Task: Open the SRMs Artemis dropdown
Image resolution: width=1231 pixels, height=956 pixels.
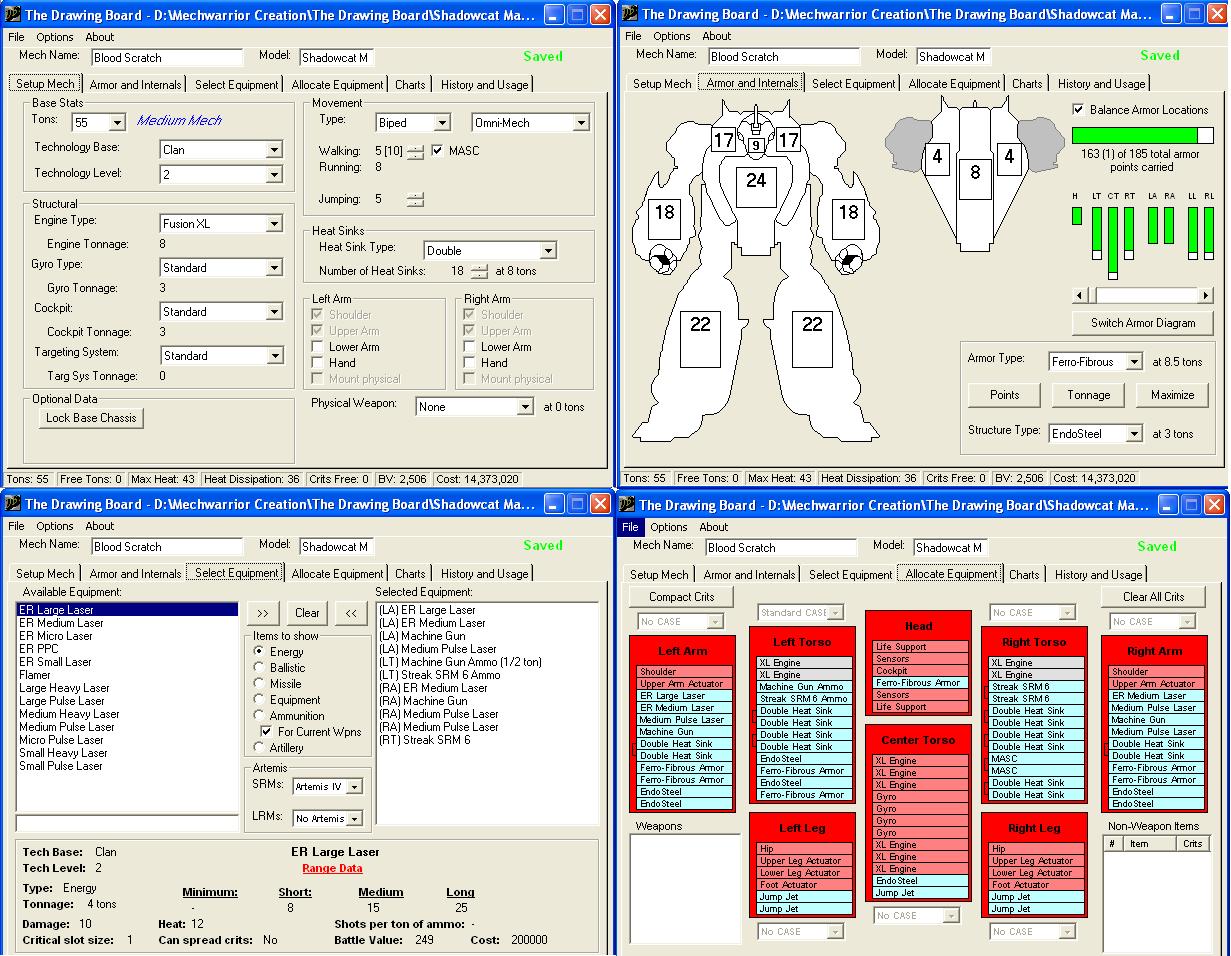Action: (x=354, y=787)
